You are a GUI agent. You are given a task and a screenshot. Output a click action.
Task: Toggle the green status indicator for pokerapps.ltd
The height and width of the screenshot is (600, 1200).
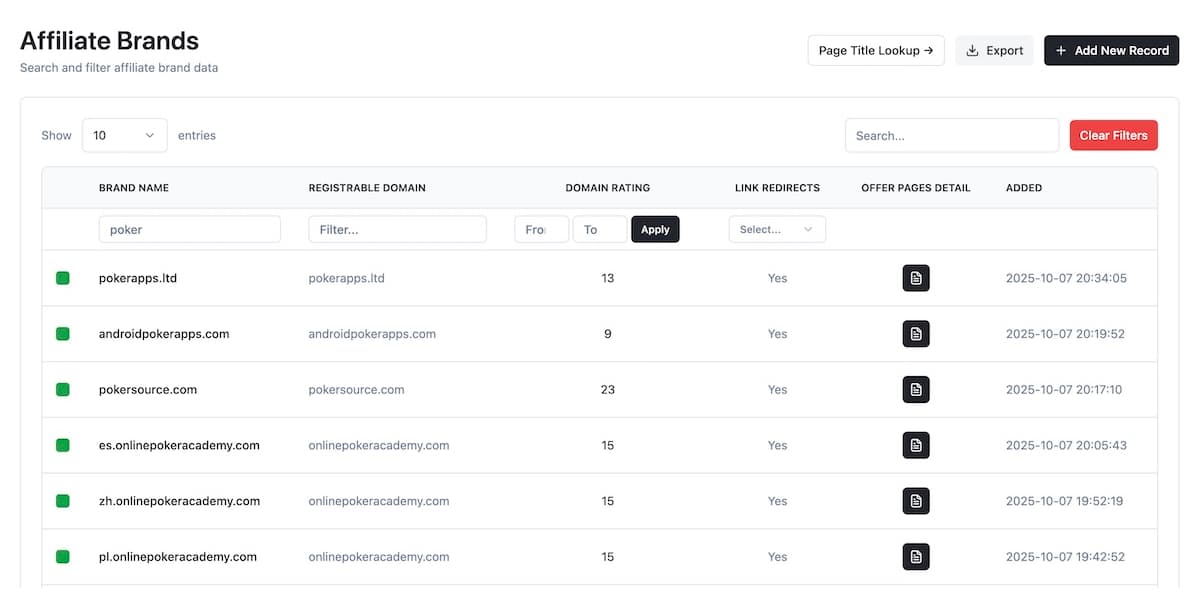click(62, 278)
